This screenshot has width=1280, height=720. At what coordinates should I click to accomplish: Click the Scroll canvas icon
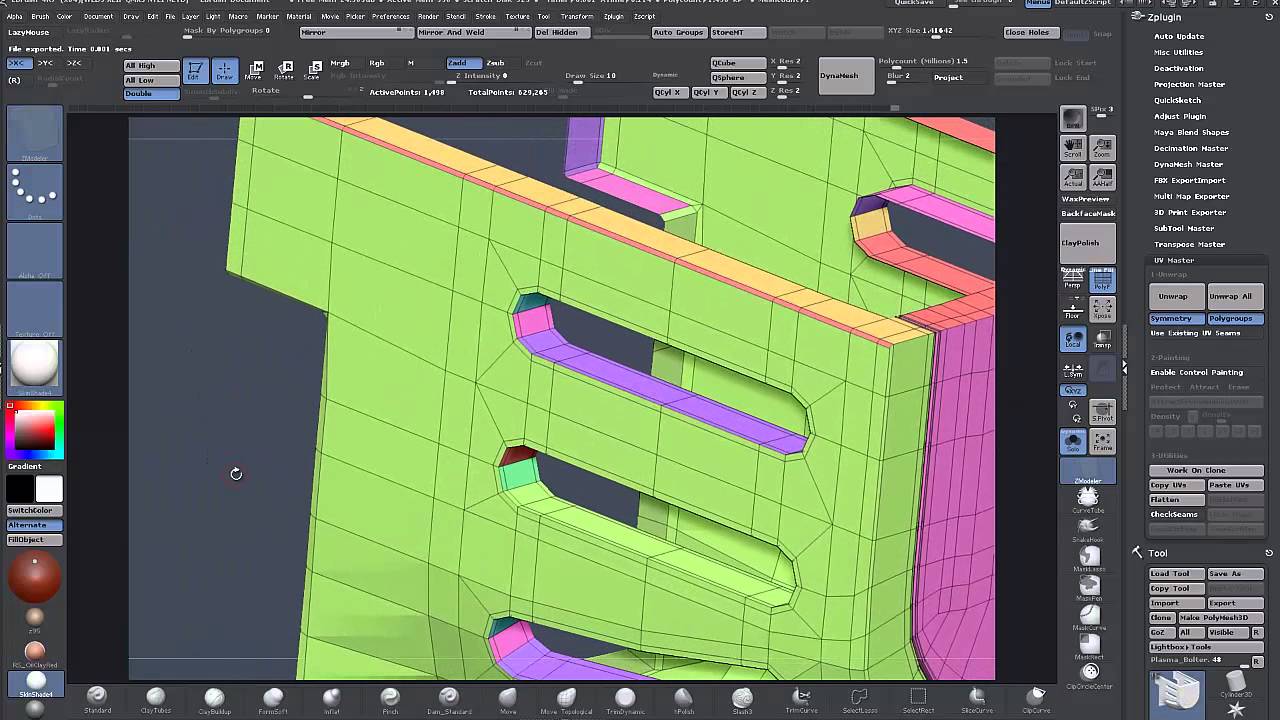click(x=1073, y=148)
